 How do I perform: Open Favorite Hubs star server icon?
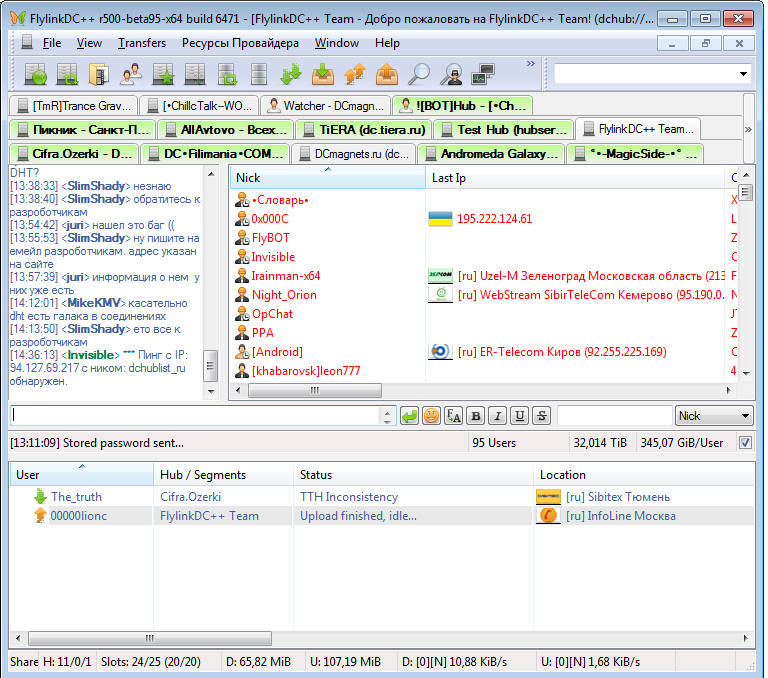163,74
